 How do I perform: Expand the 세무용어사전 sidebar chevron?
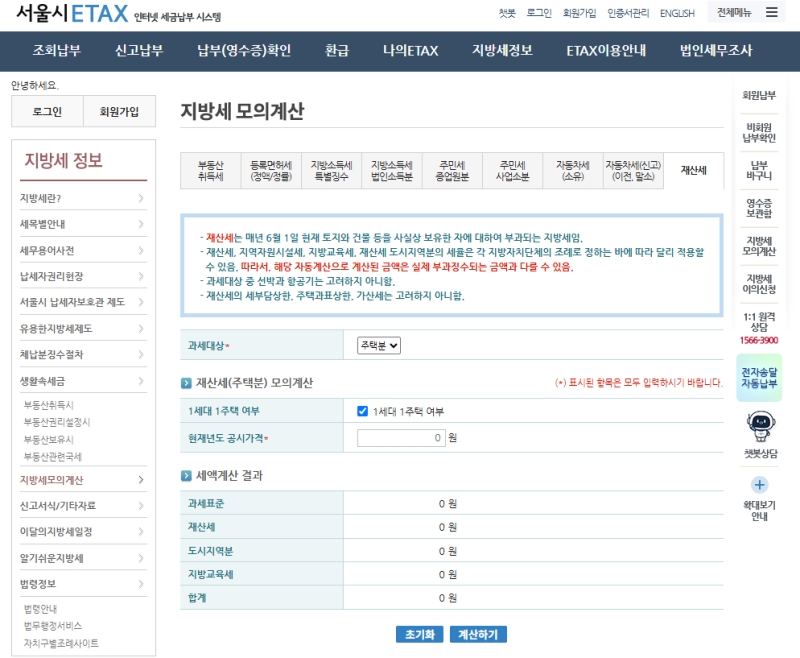coord(141,250)
